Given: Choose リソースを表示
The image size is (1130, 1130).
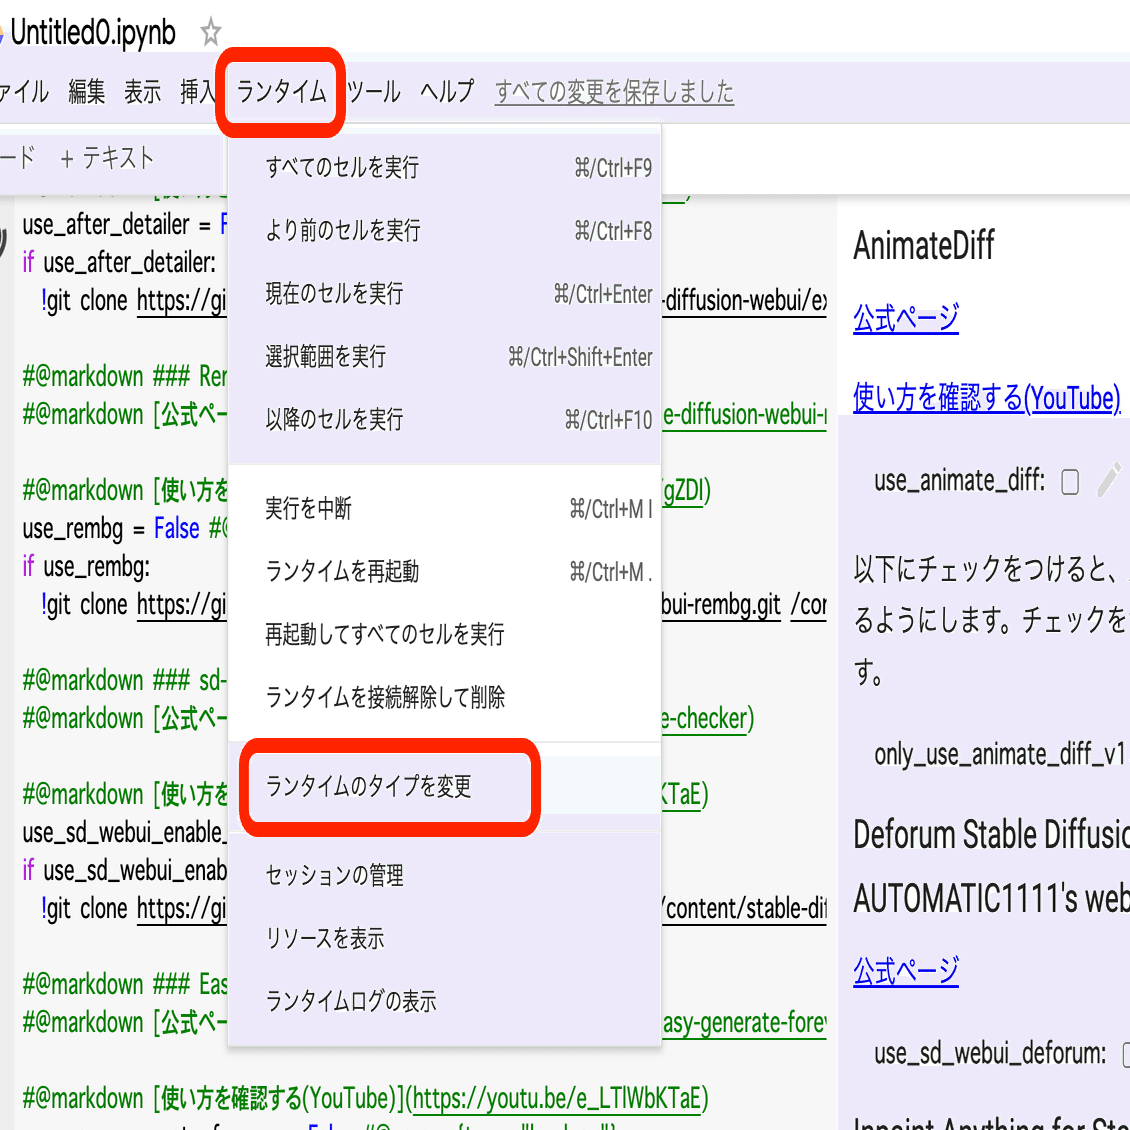Looking at the screenshot, I should 445,938.
